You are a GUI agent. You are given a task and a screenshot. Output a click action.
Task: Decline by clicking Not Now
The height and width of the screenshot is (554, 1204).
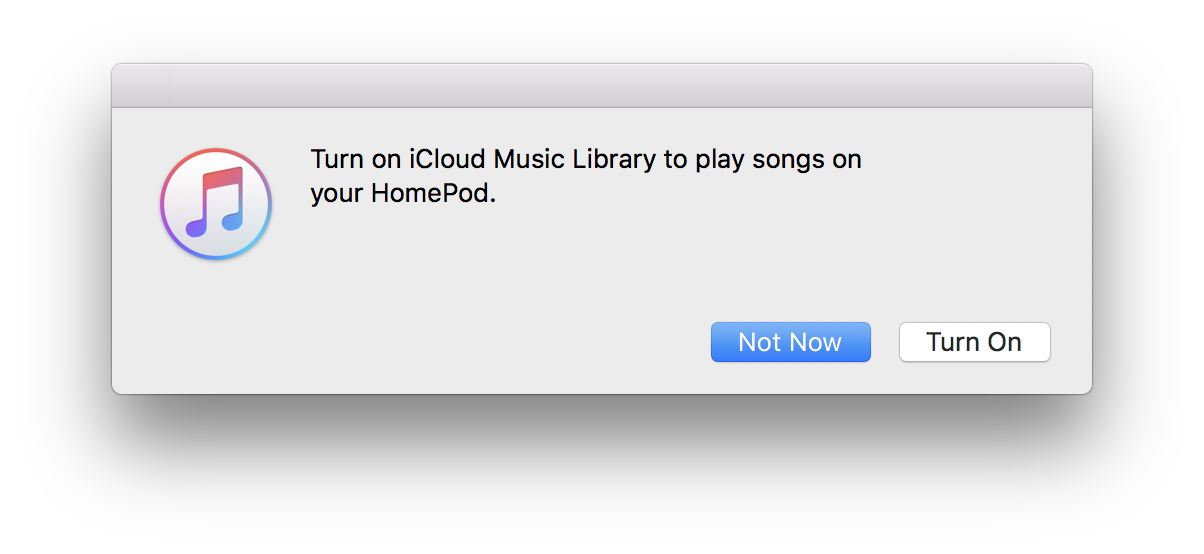tap(790, 342)
